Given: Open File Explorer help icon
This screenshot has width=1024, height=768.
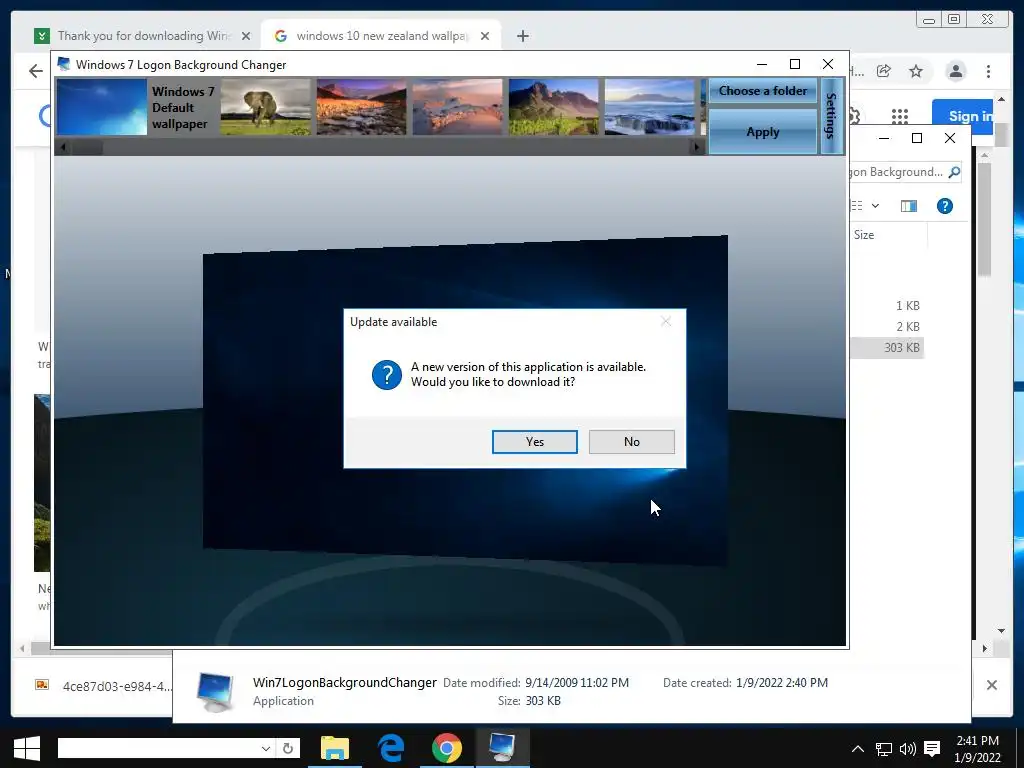Looking at the screenshot, I should pyautogui.click(x=944, y=206).
